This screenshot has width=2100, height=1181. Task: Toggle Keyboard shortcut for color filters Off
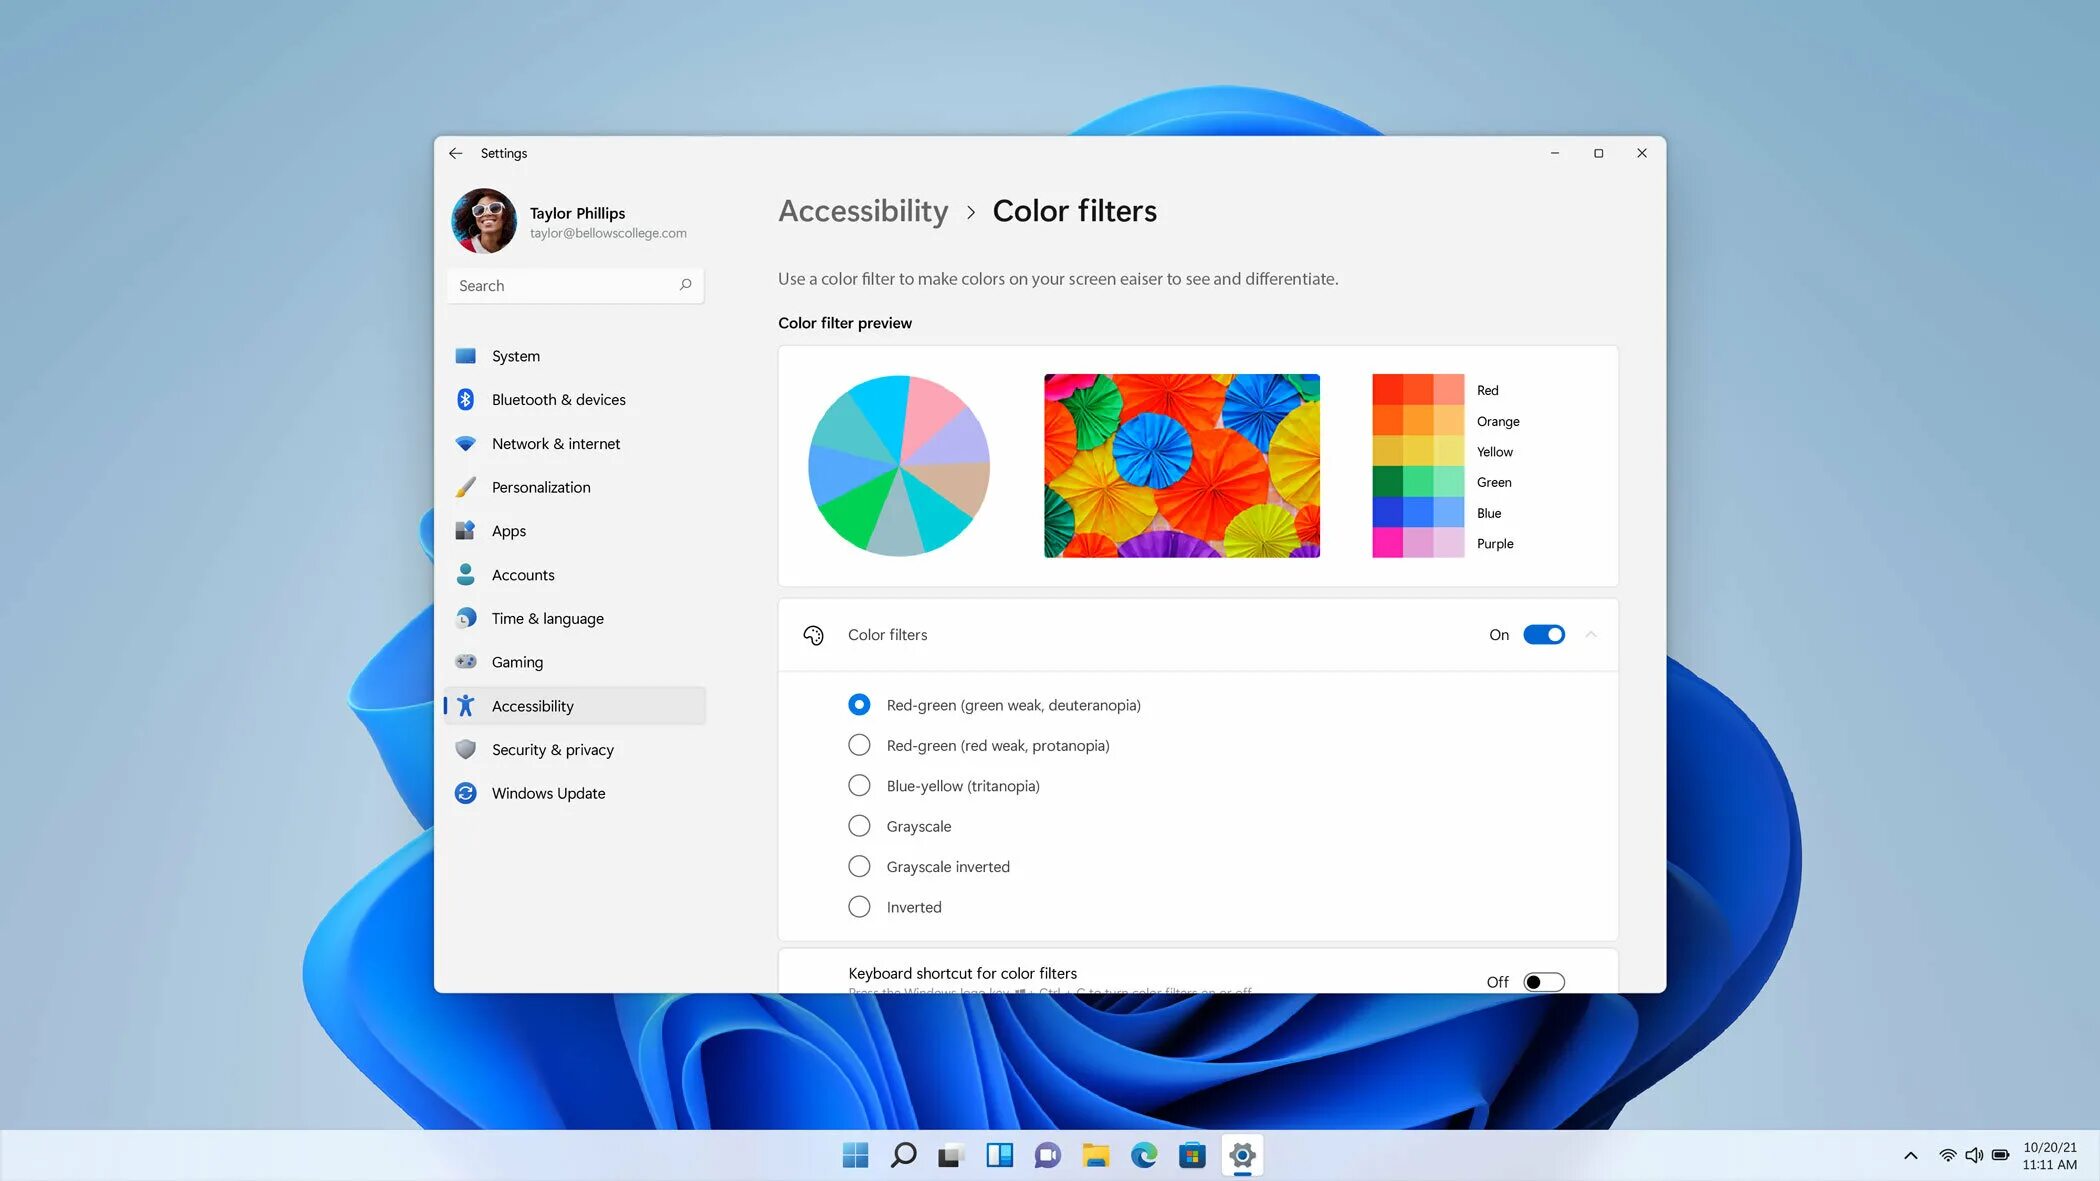[1543, 982]
